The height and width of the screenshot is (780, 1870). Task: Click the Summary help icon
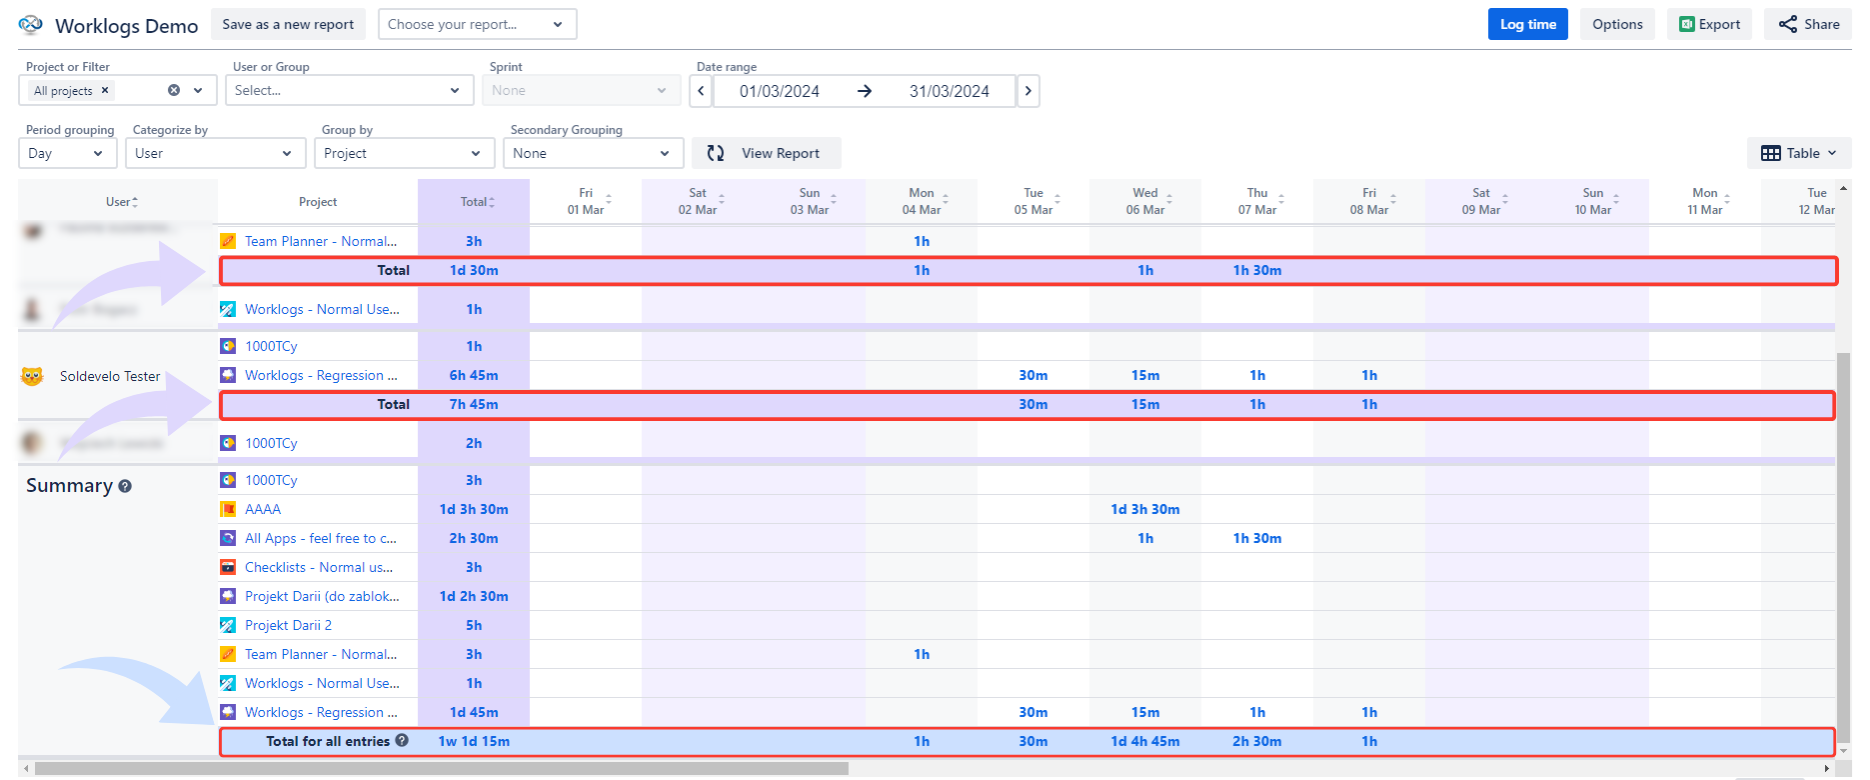(125, 486)
